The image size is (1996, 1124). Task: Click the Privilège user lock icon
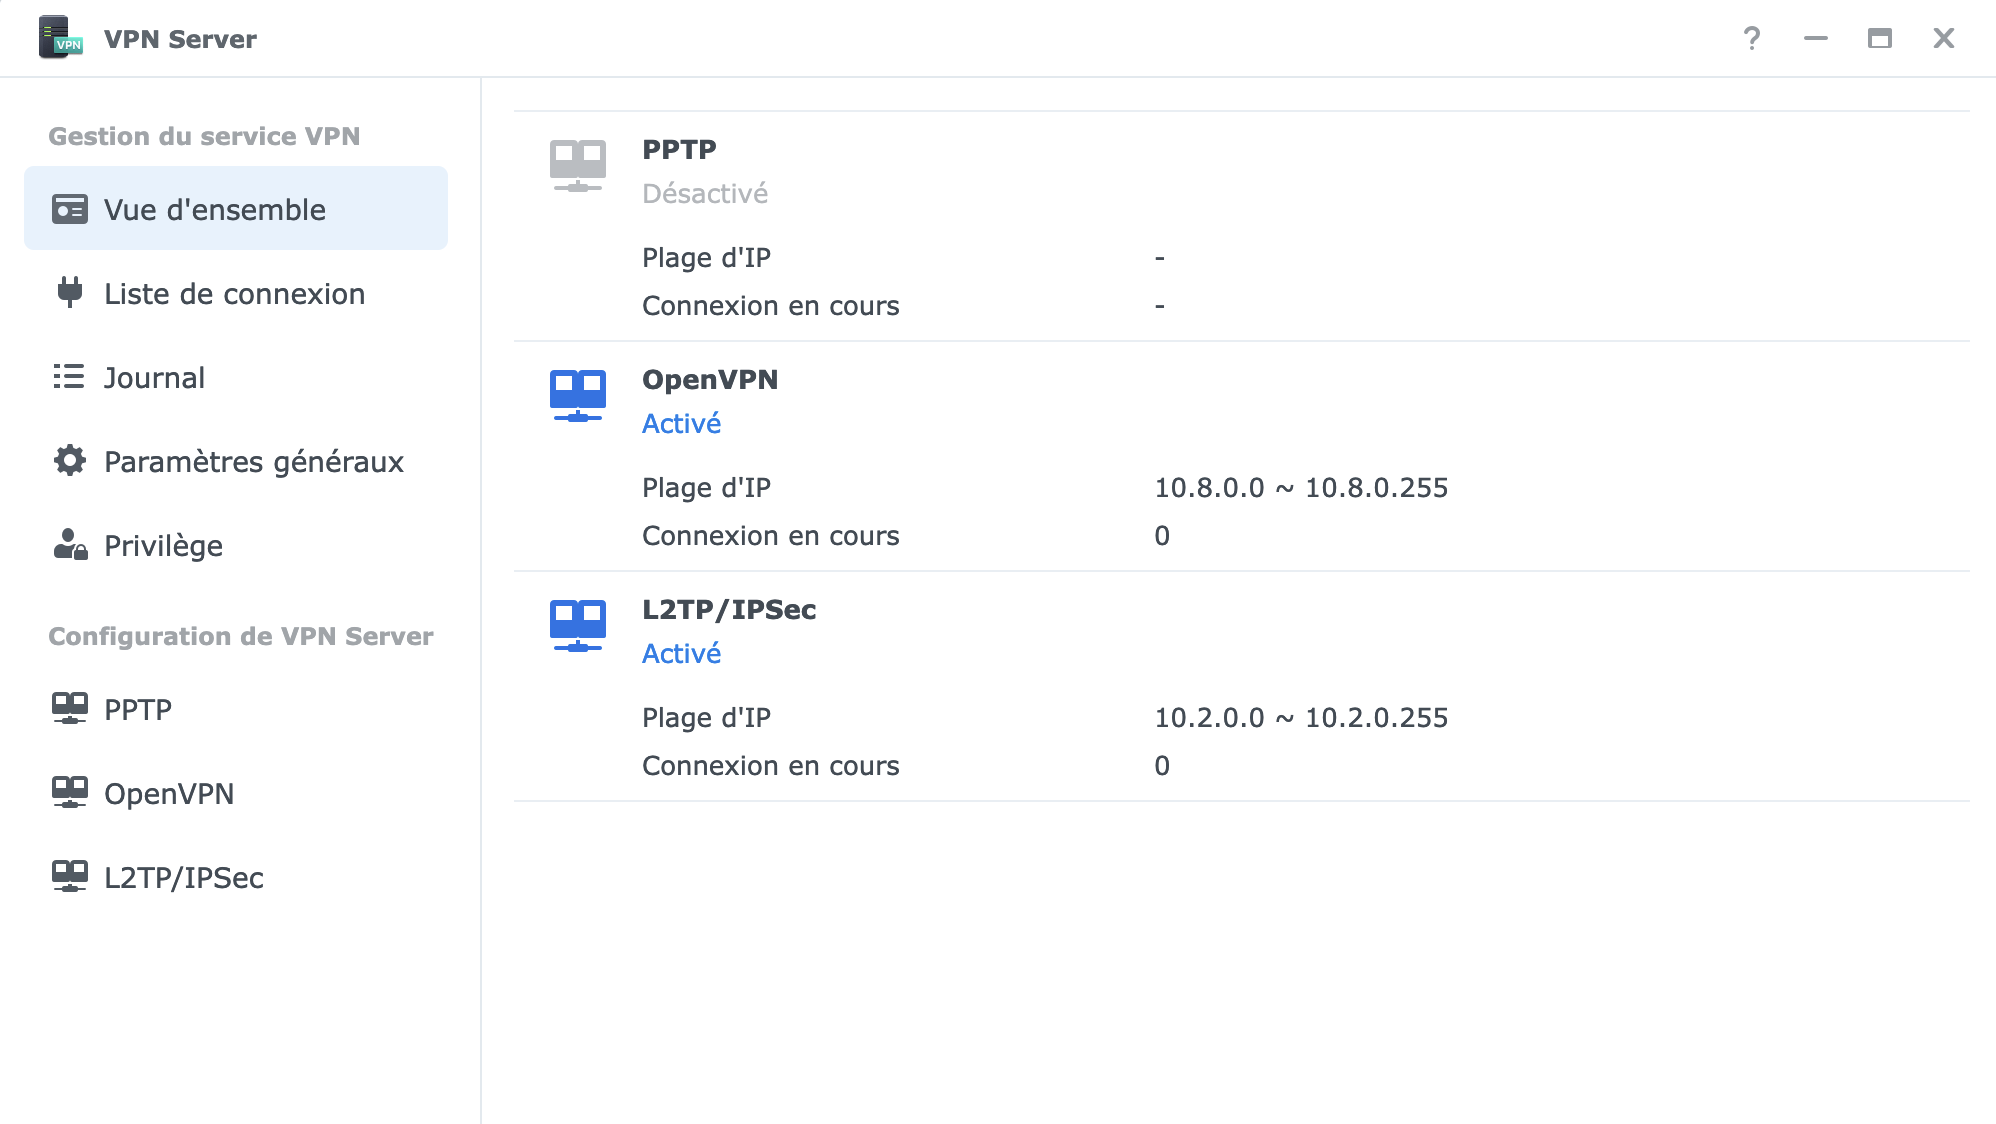click(x=70, y=545)
